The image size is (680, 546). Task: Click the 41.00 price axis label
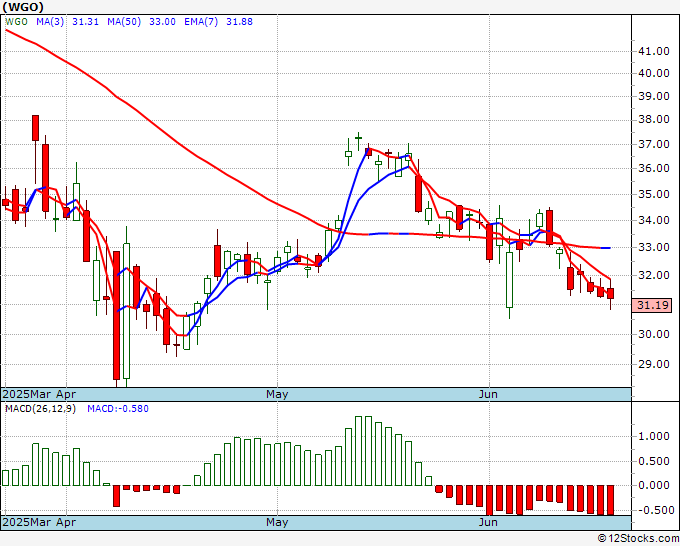[x=654, y=51]
